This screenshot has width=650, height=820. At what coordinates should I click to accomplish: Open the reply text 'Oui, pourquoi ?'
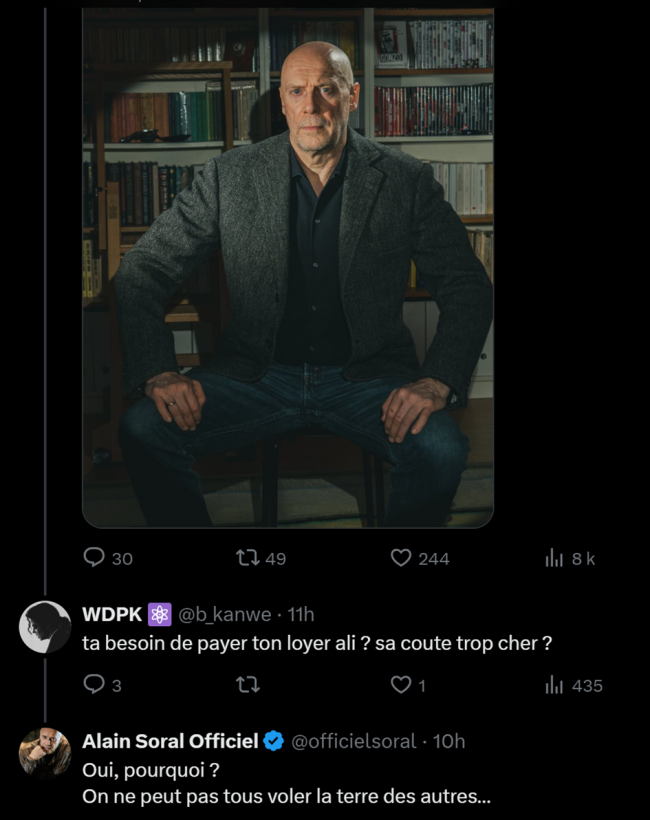[x=149, y=770]
